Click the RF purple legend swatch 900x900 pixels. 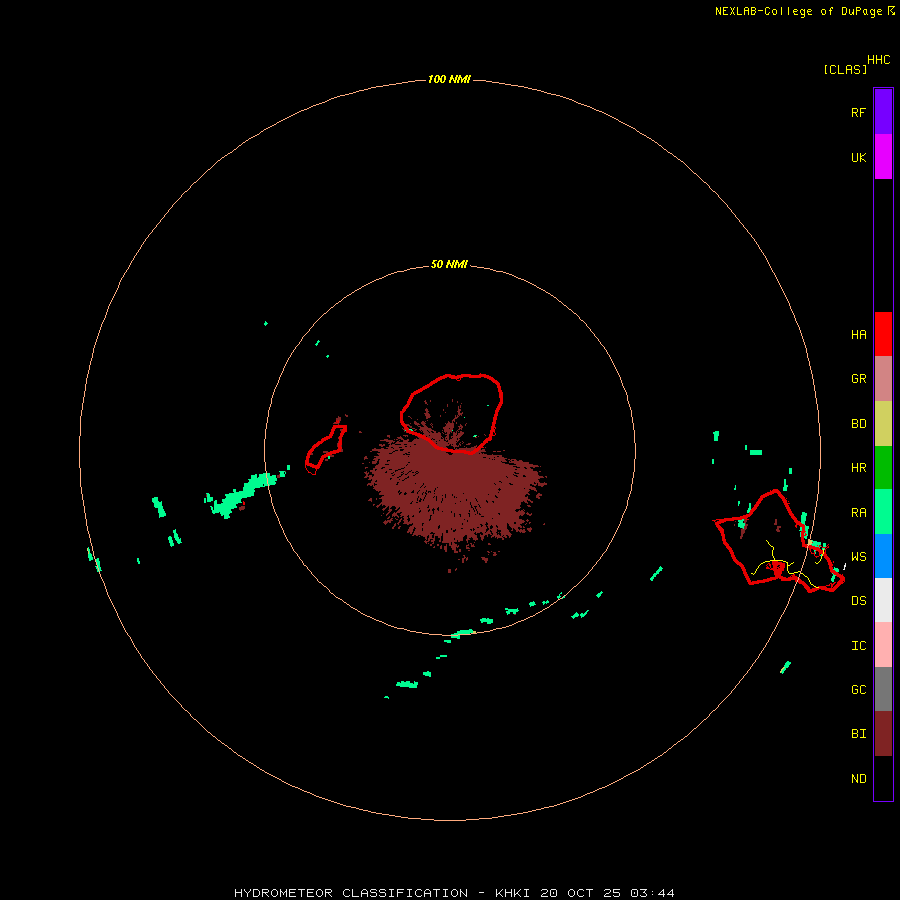click(883, 112)
